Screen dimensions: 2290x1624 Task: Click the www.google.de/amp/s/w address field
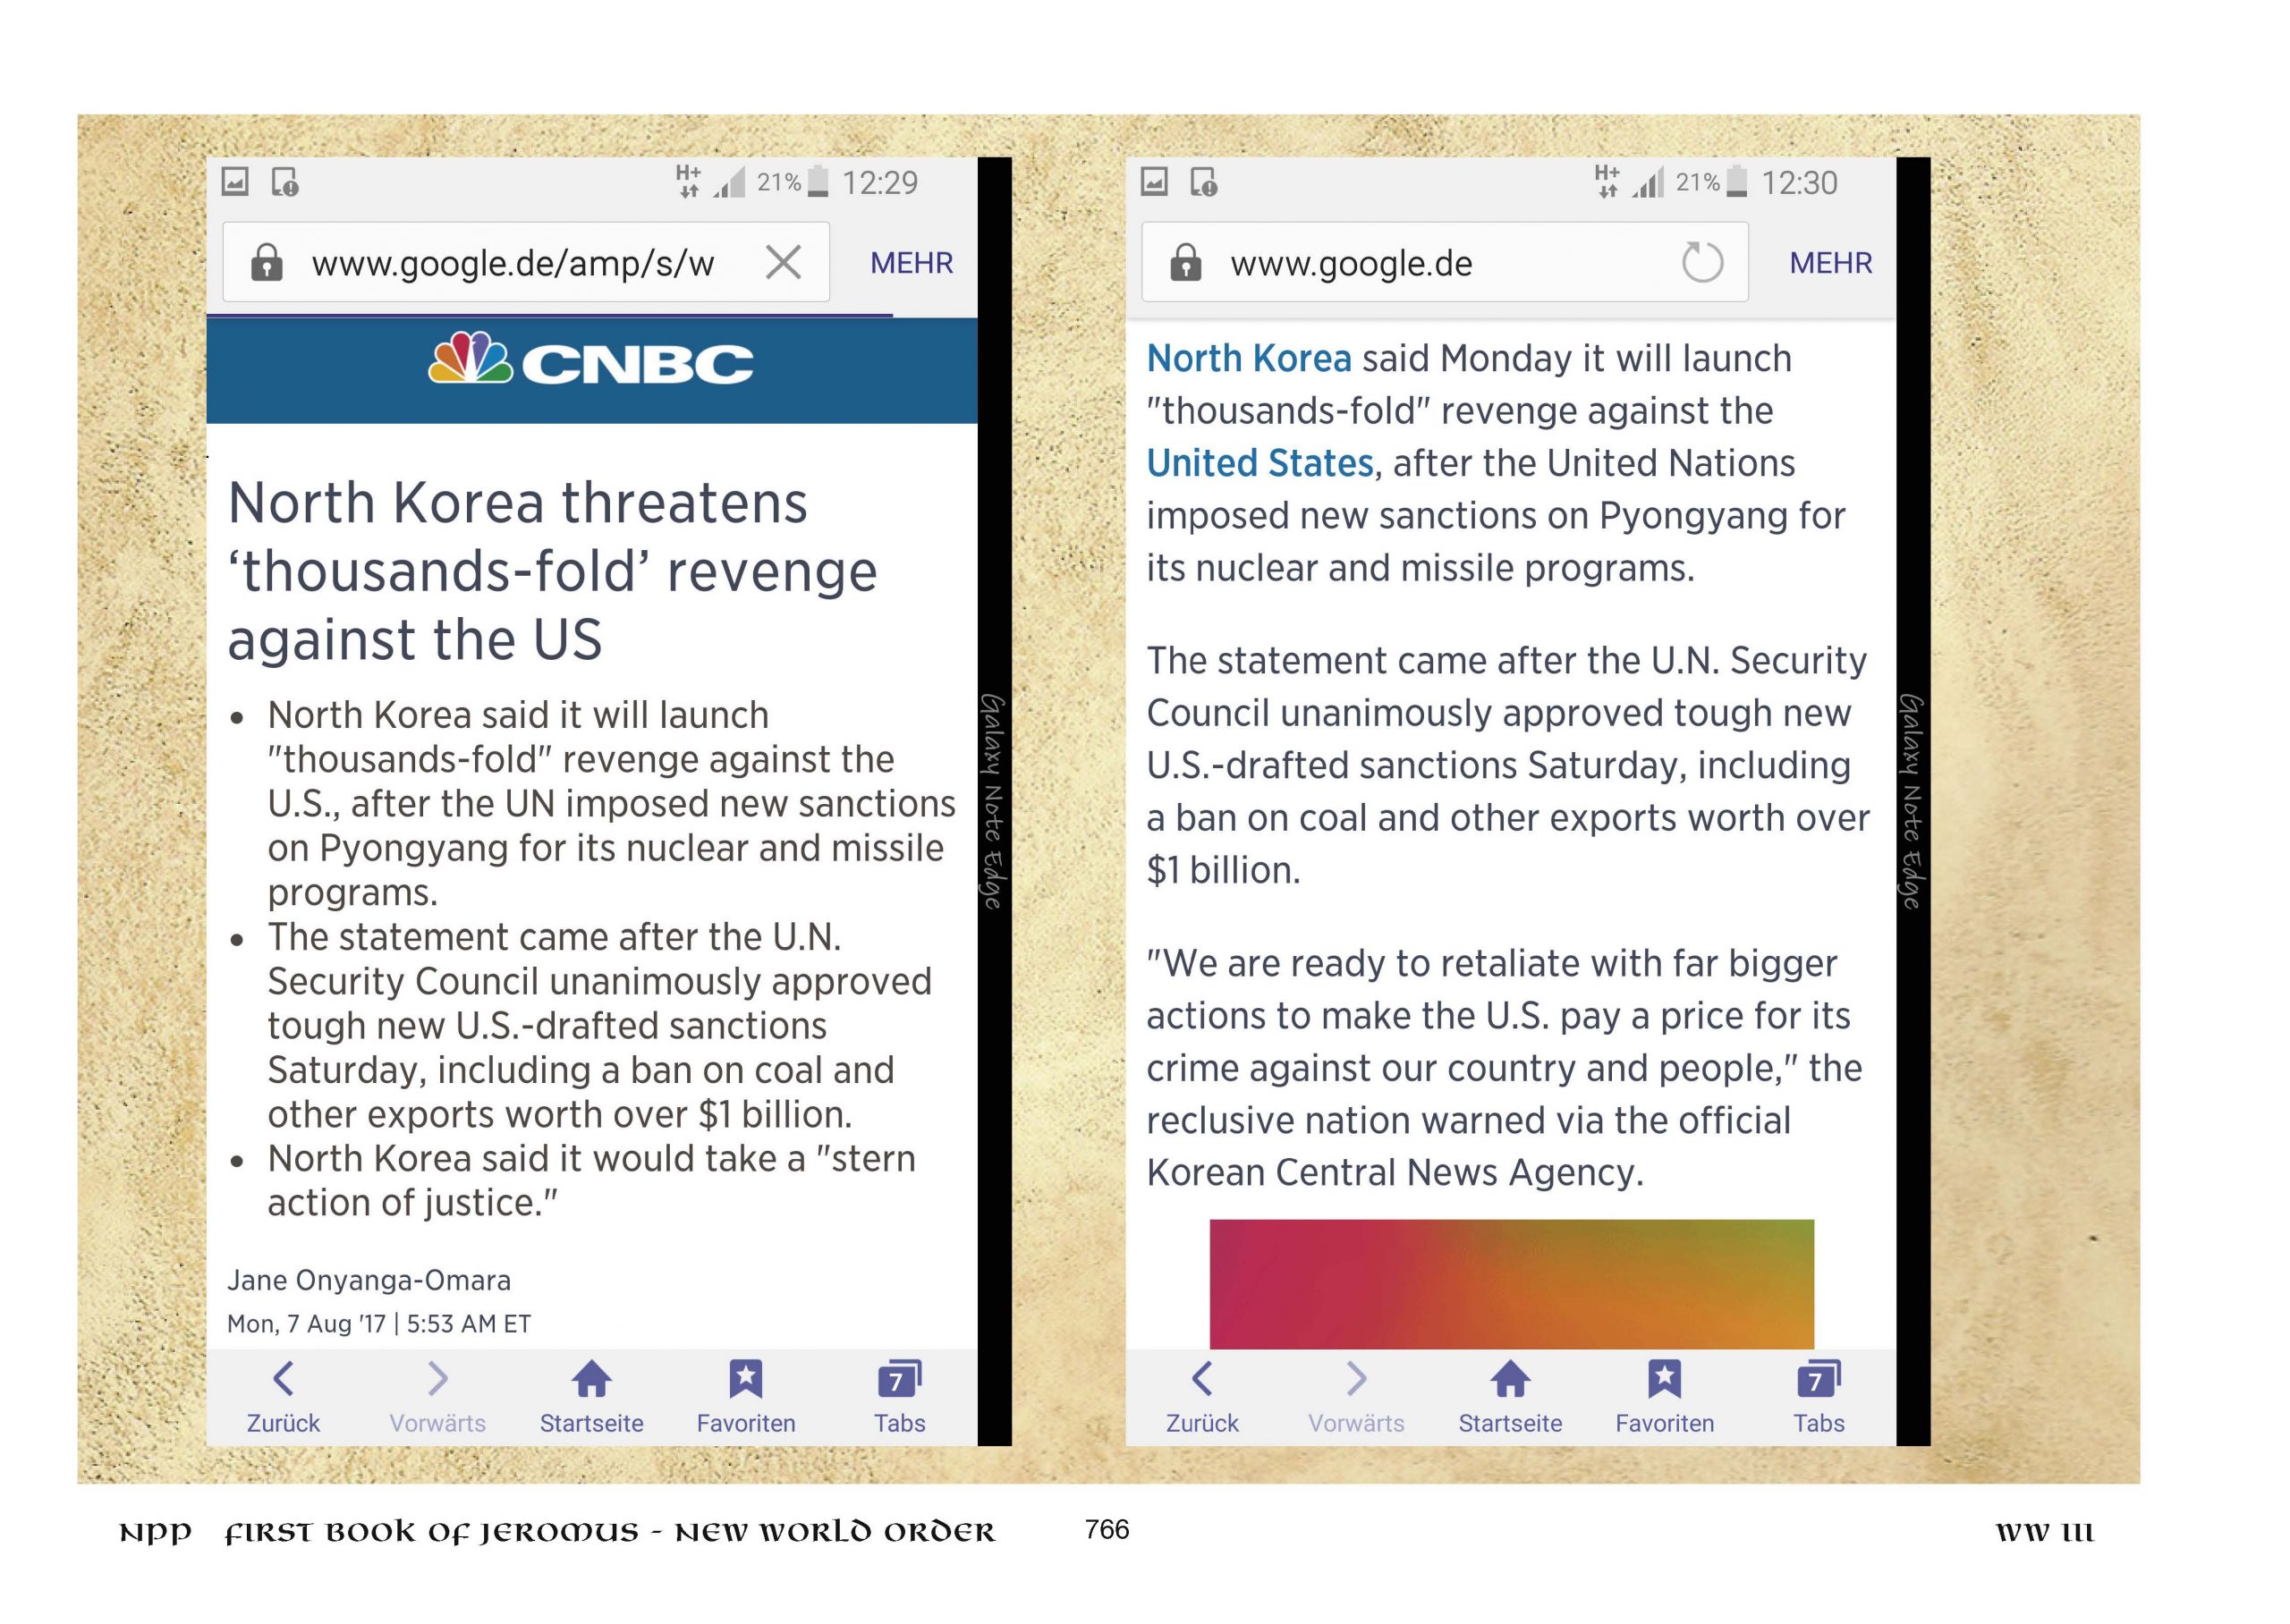coord(512,263)
